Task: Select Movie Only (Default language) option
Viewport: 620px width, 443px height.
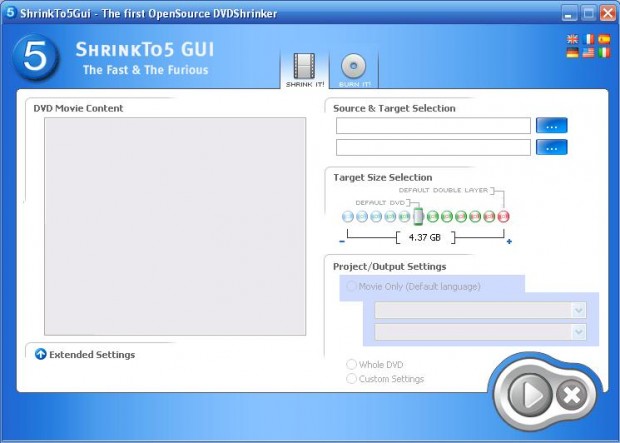Action: pos(414,286)
